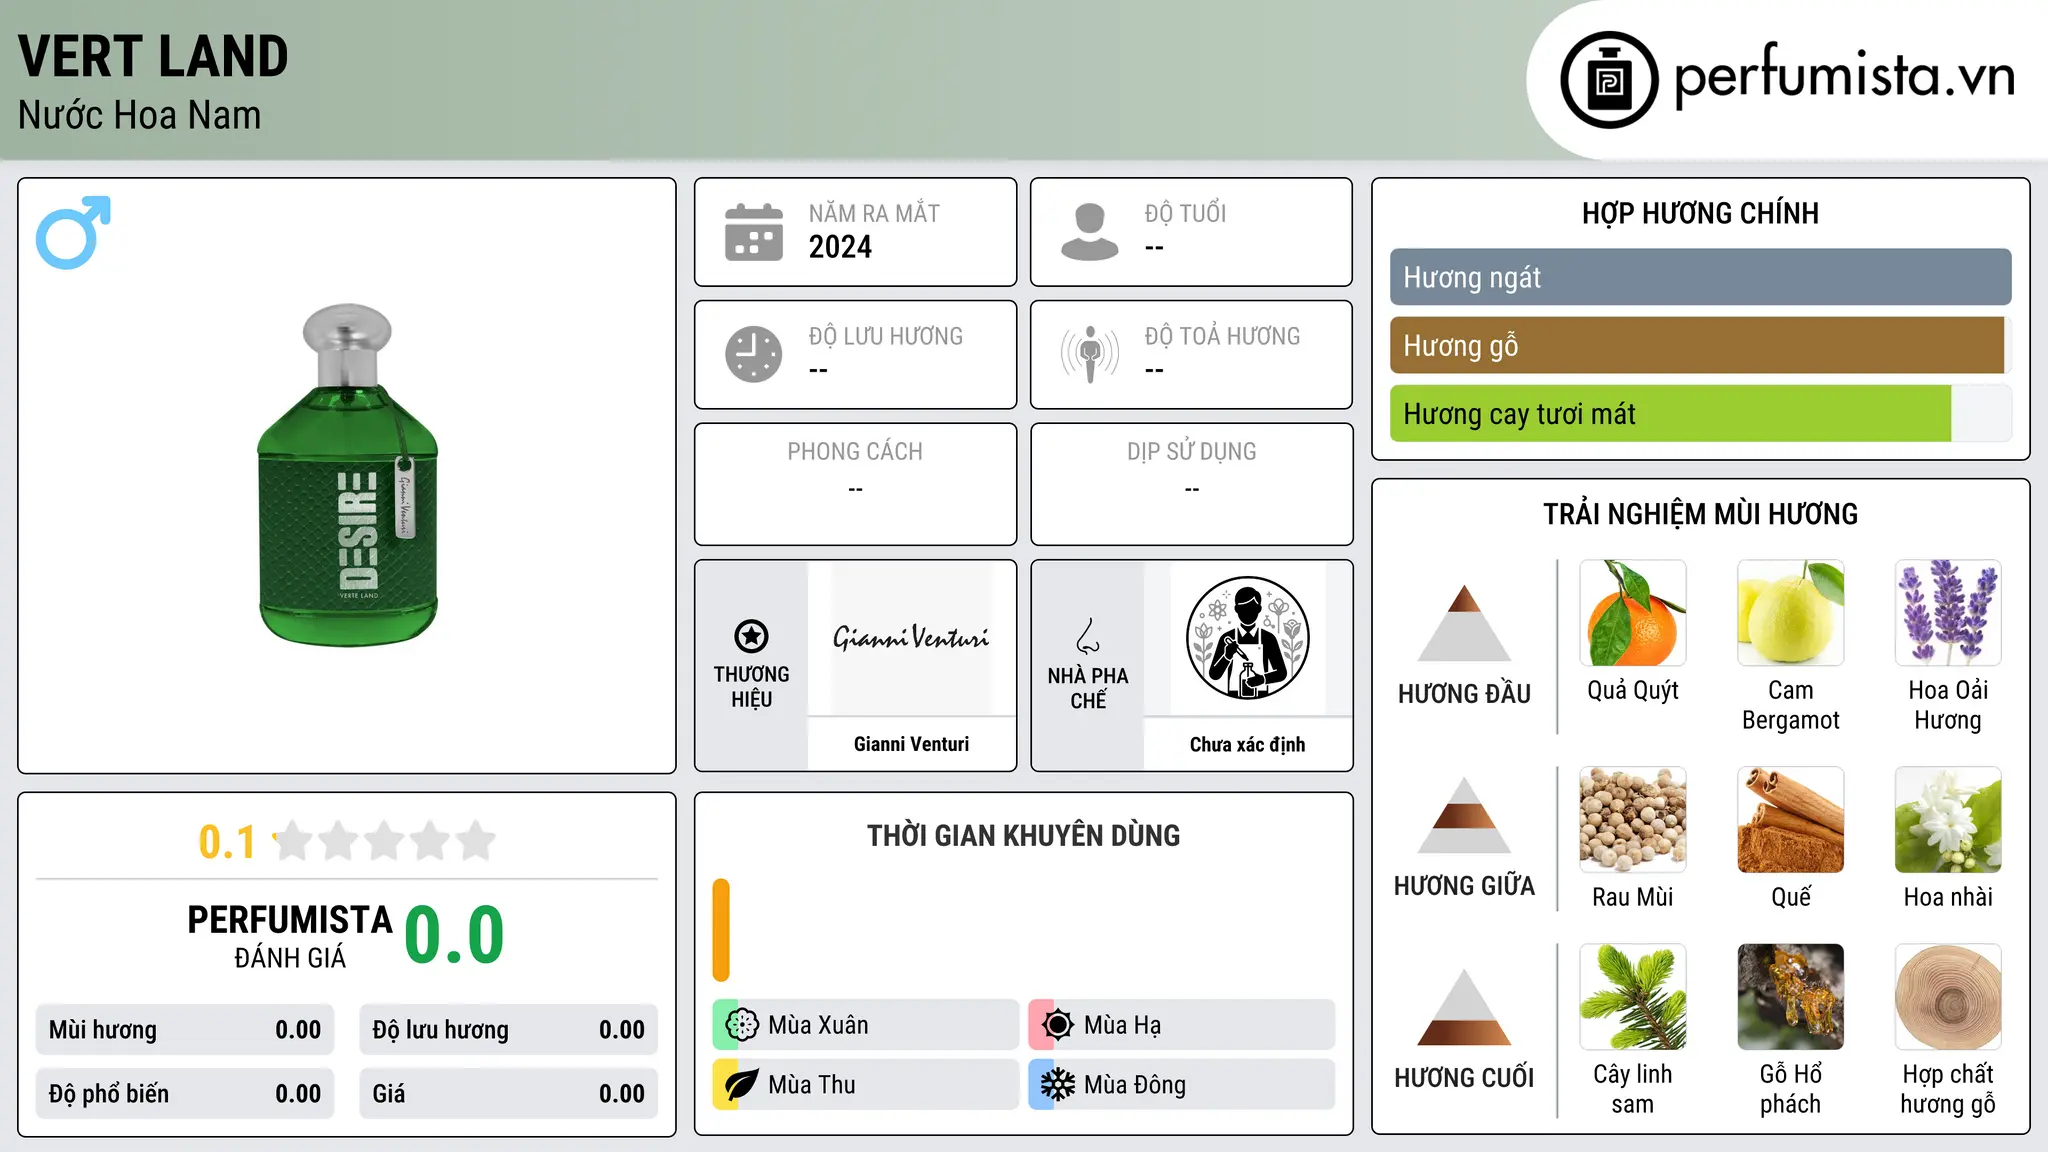The image size is (2048, 1152).
Task: Click the 0.1 rating number
Action: point(227,842)
